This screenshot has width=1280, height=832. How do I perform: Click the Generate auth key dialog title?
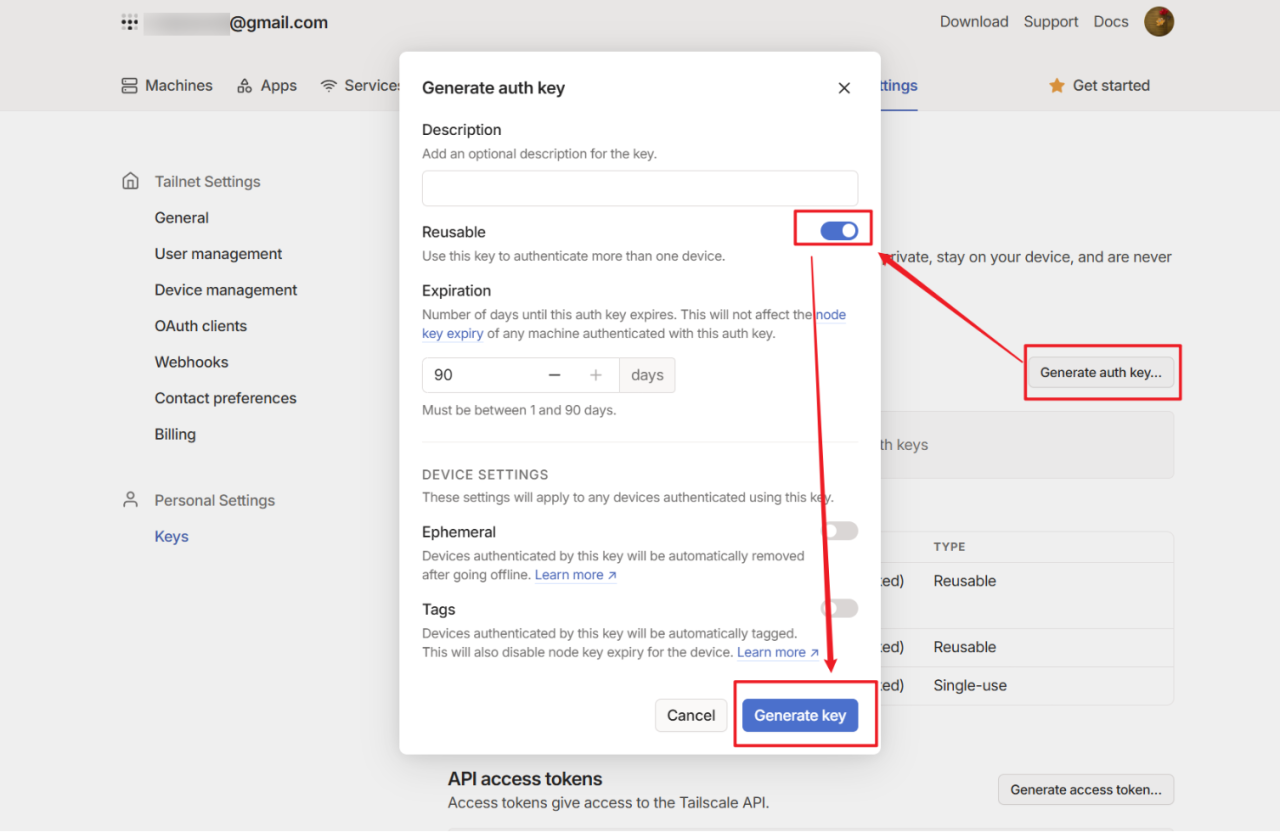tap(493, 88)
